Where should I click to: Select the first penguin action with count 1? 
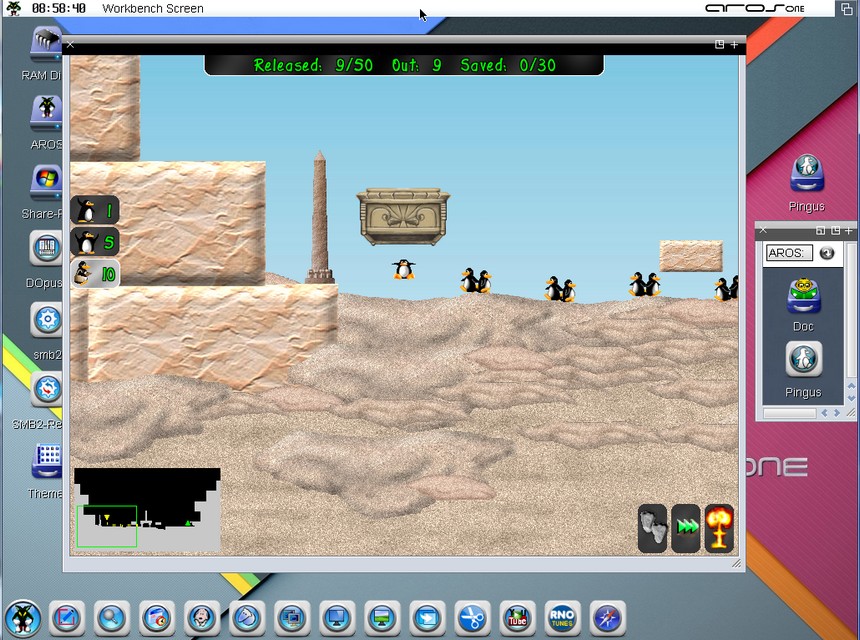point(95,210)
